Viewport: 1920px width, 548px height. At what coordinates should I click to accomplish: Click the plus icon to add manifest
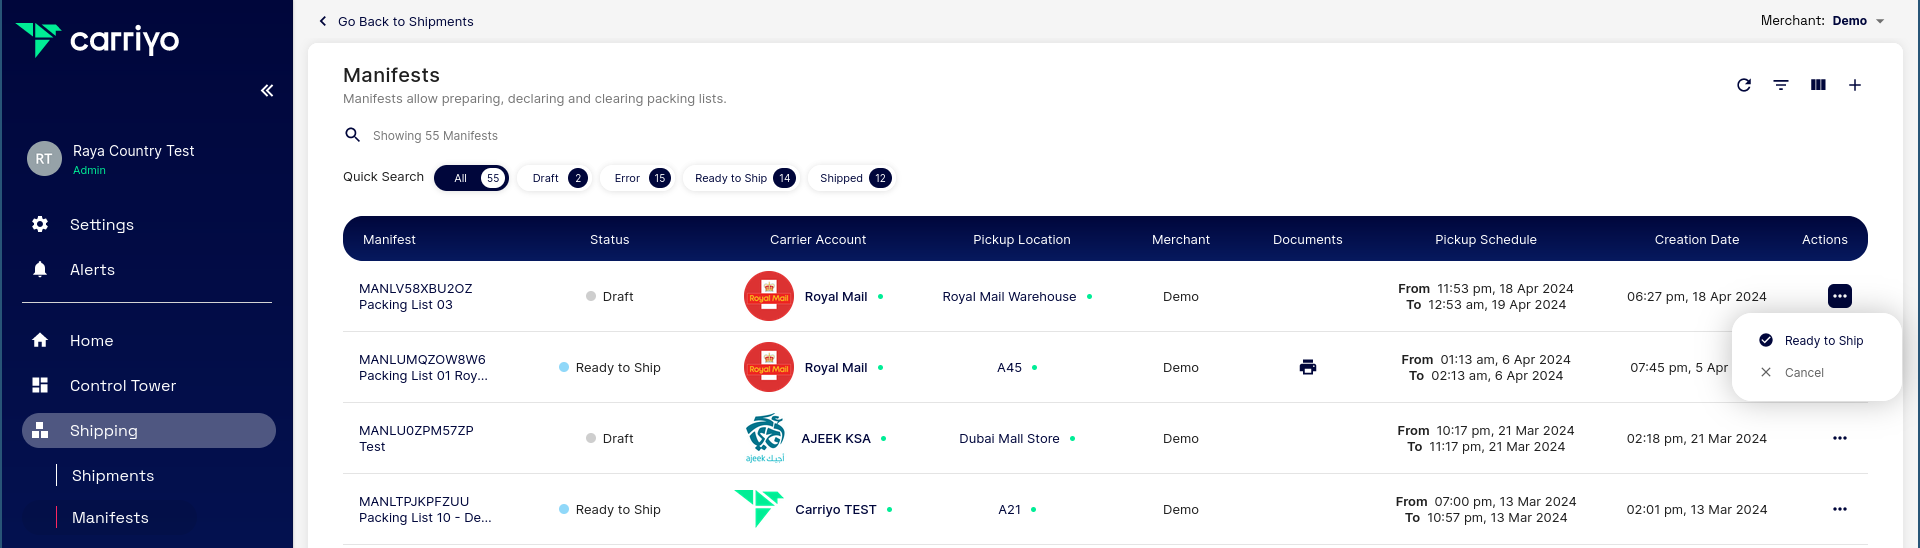(x=1855, y=85)
